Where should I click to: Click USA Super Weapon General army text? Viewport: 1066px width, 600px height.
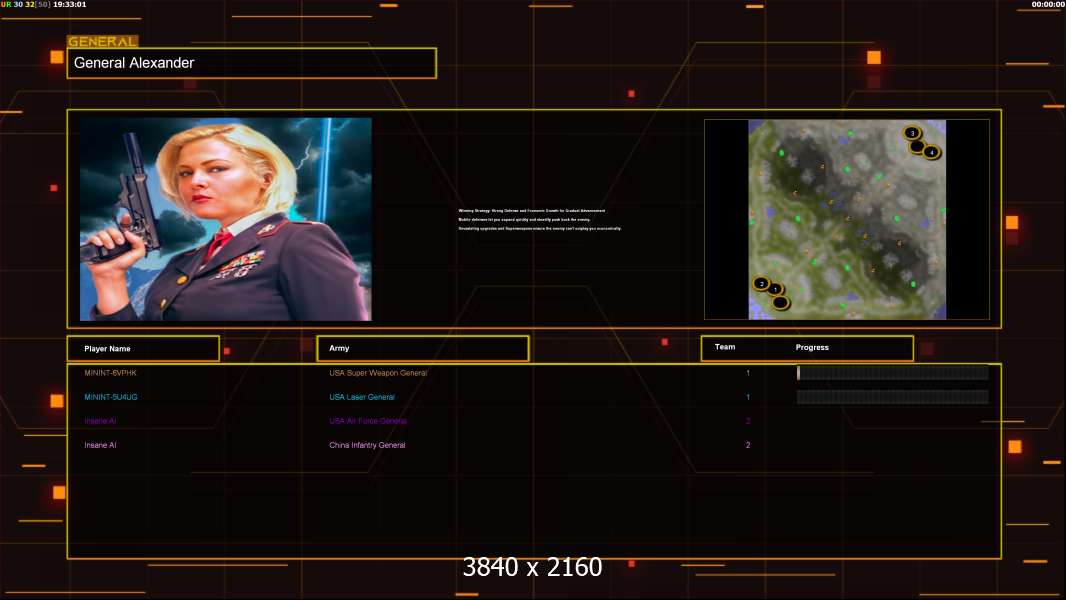click(378, 373)
